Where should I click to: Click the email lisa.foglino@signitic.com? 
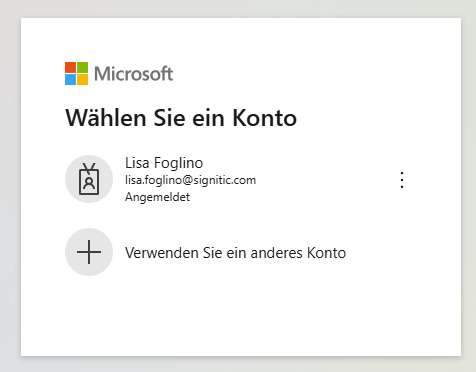(190, 180)
